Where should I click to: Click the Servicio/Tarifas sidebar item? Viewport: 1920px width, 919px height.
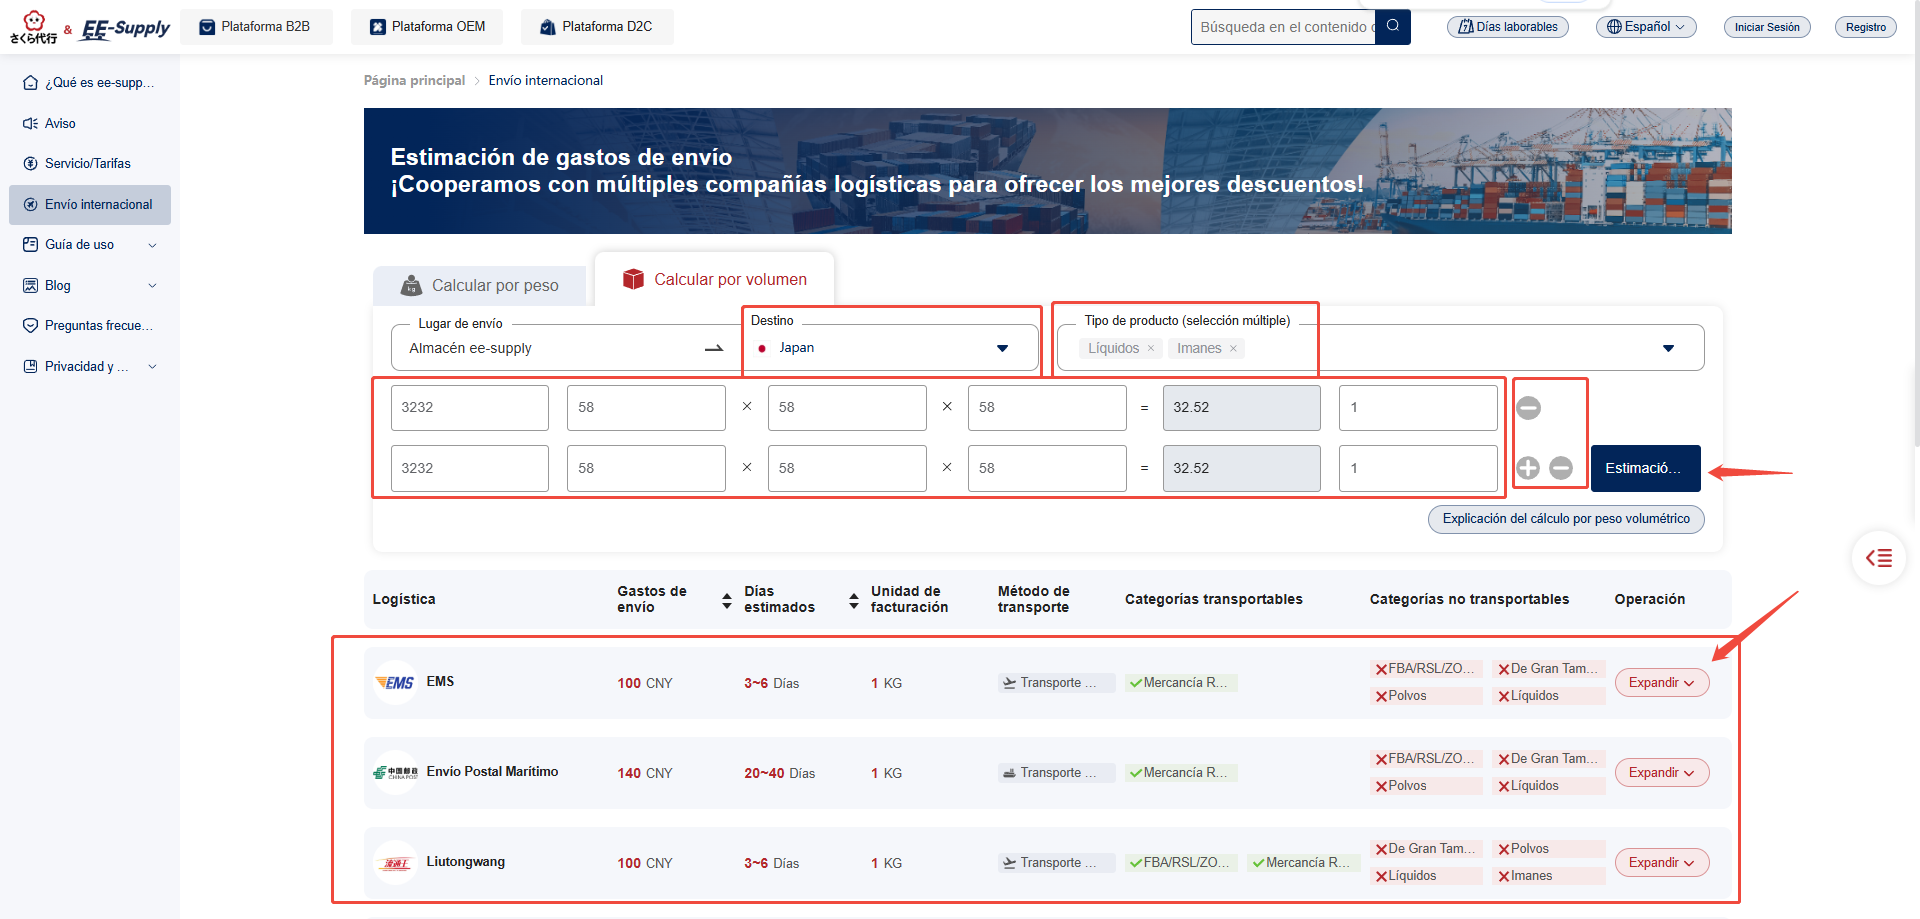tap(90, 163)
